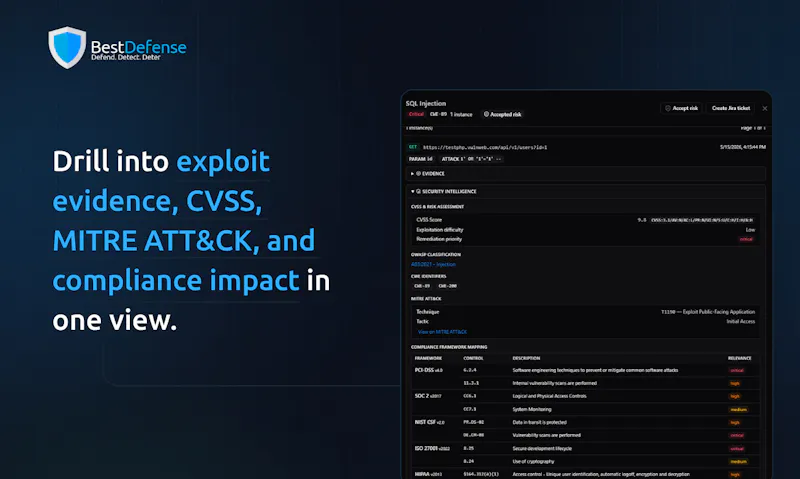Click the GET method badge

coord(413,147)
